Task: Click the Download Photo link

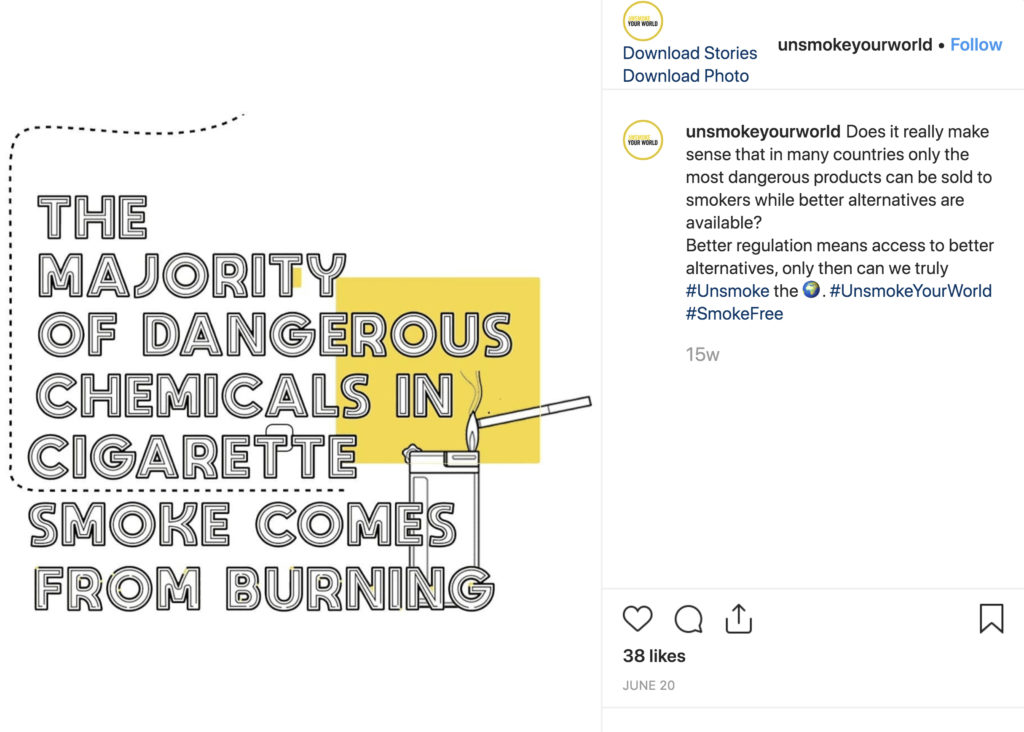Action: point(686,76)
